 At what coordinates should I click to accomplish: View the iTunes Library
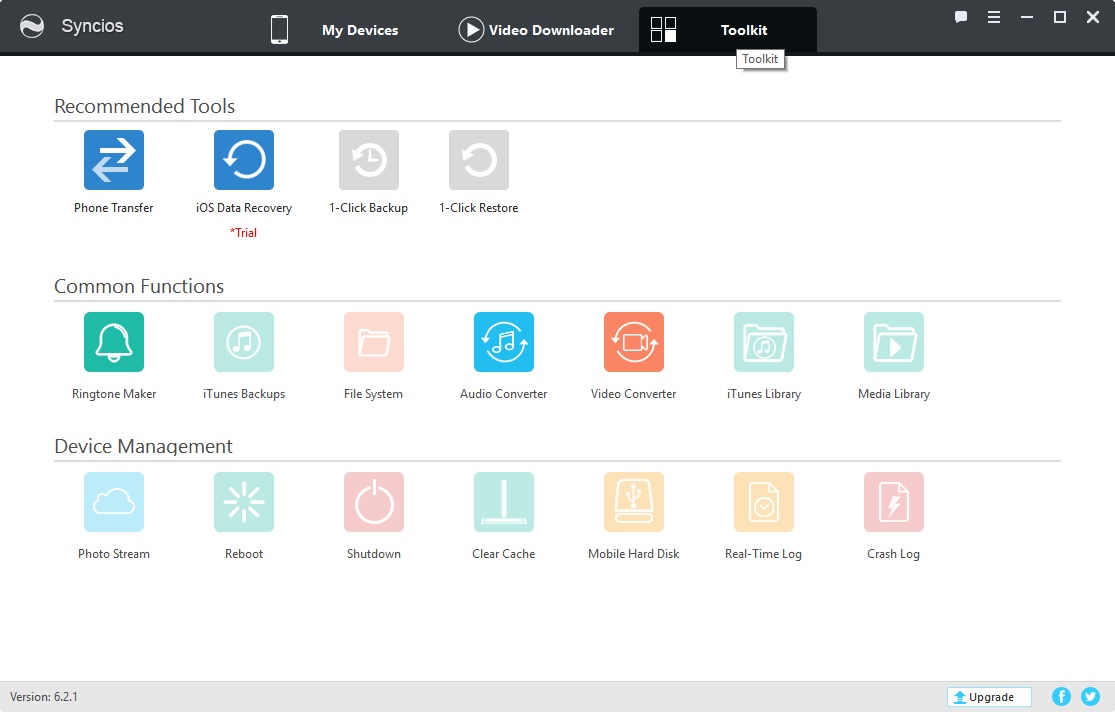[x=763, y=341]
